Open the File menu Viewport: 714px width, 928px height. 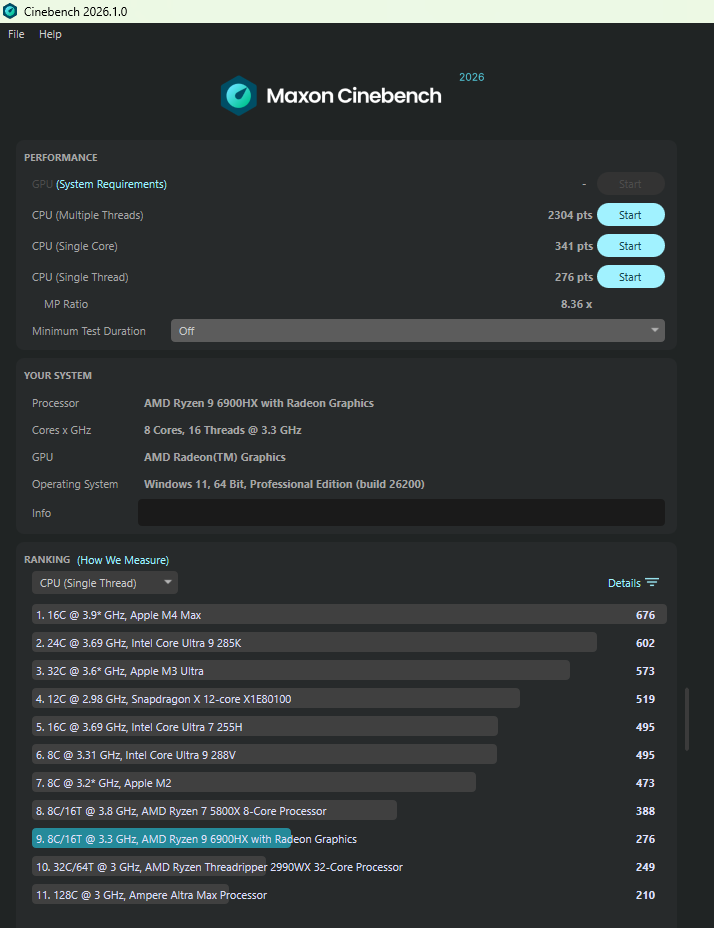coord(16,34)
